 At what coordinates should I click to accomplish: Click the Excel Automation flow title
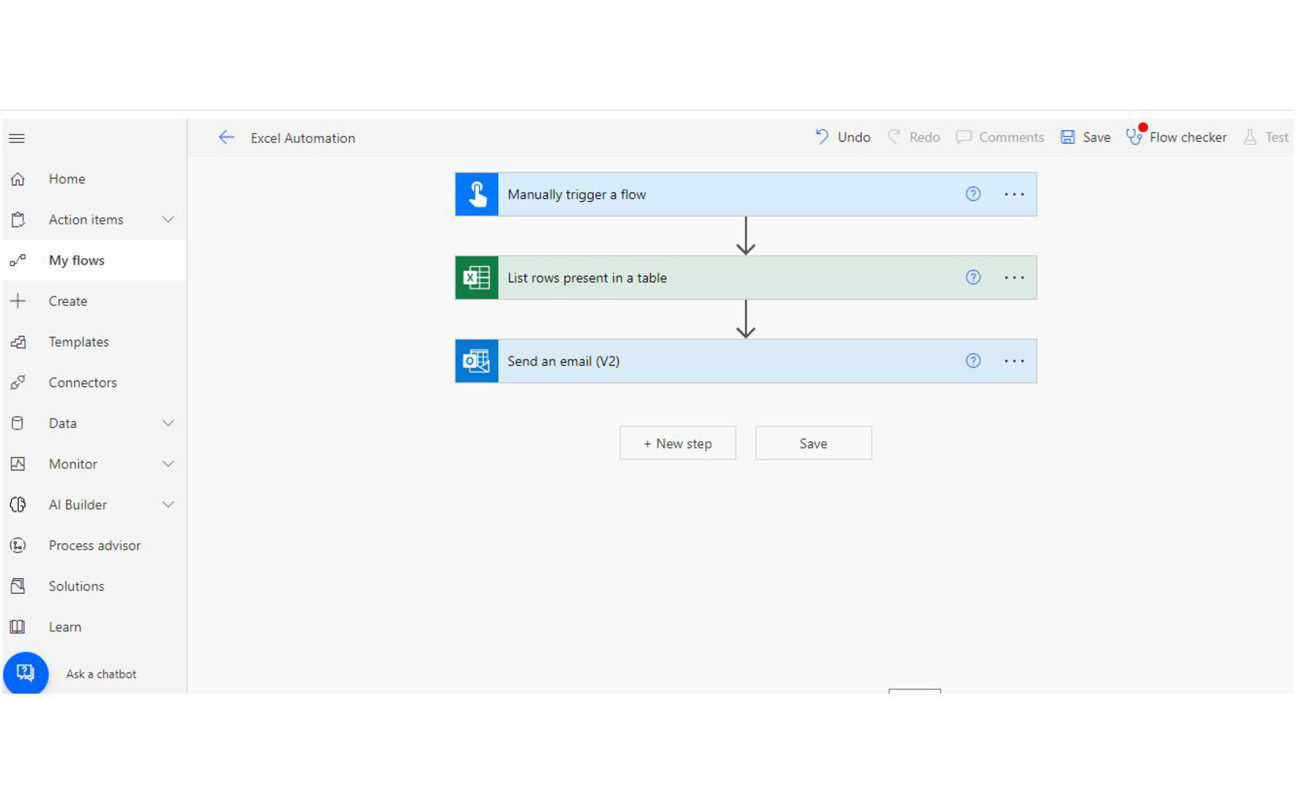[303, 138]
